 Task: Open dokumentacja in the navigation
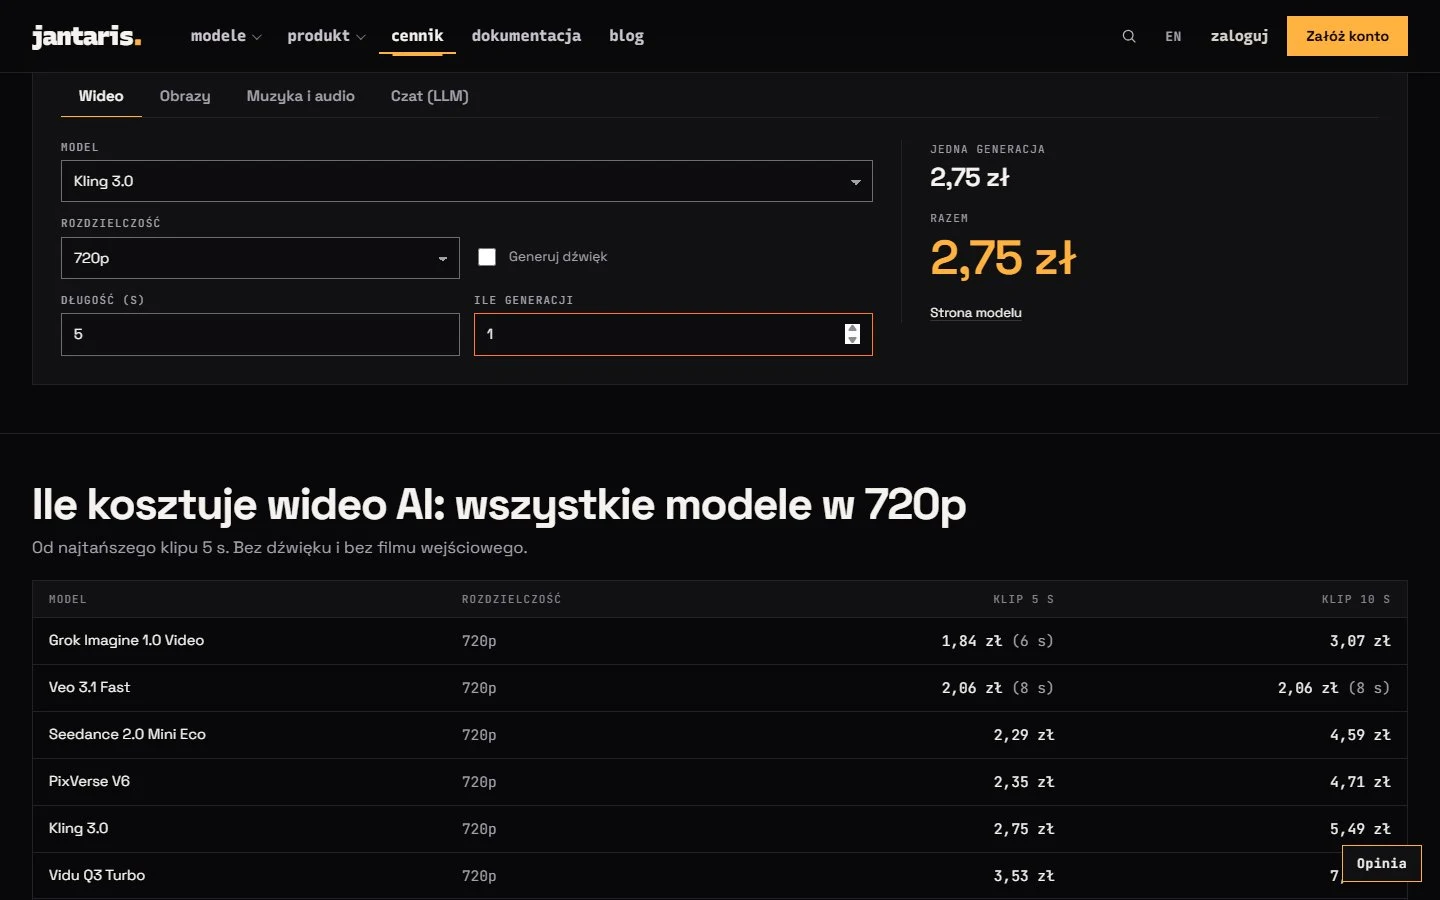coord(526,36)
